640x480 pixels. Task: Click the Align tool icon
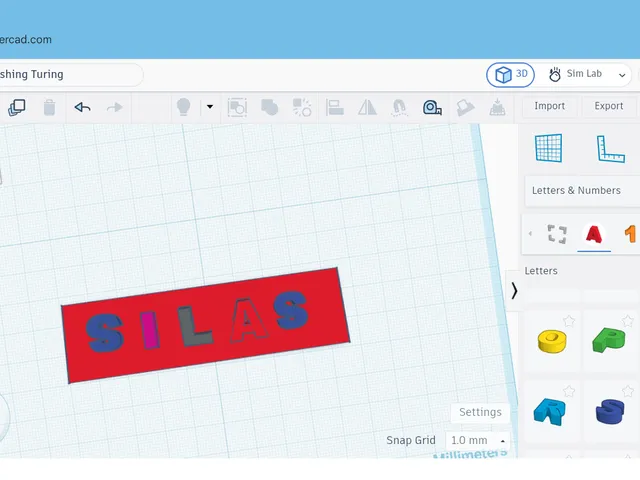pyautogui.click(x=335, y=108)
